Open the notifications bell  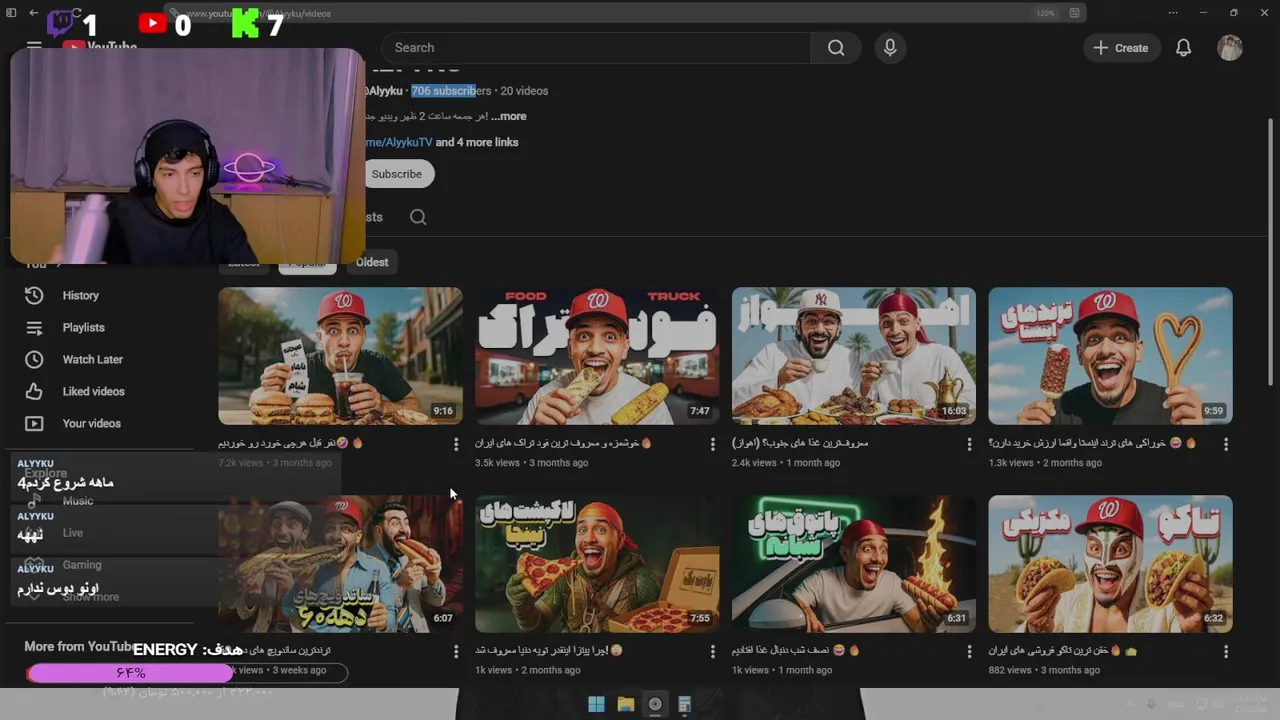pyautogui.click(x=1183, y=48)
